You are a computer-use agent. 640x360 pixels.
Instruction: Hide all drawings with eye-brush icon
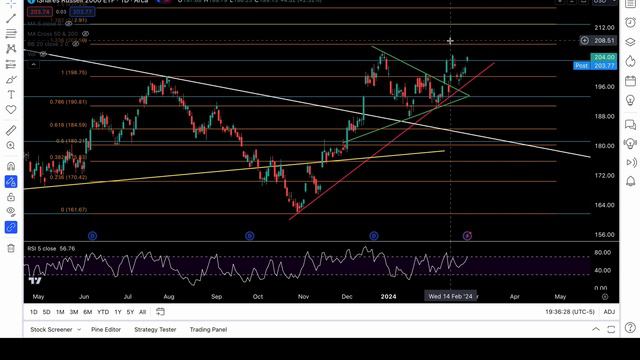[11, 212]
